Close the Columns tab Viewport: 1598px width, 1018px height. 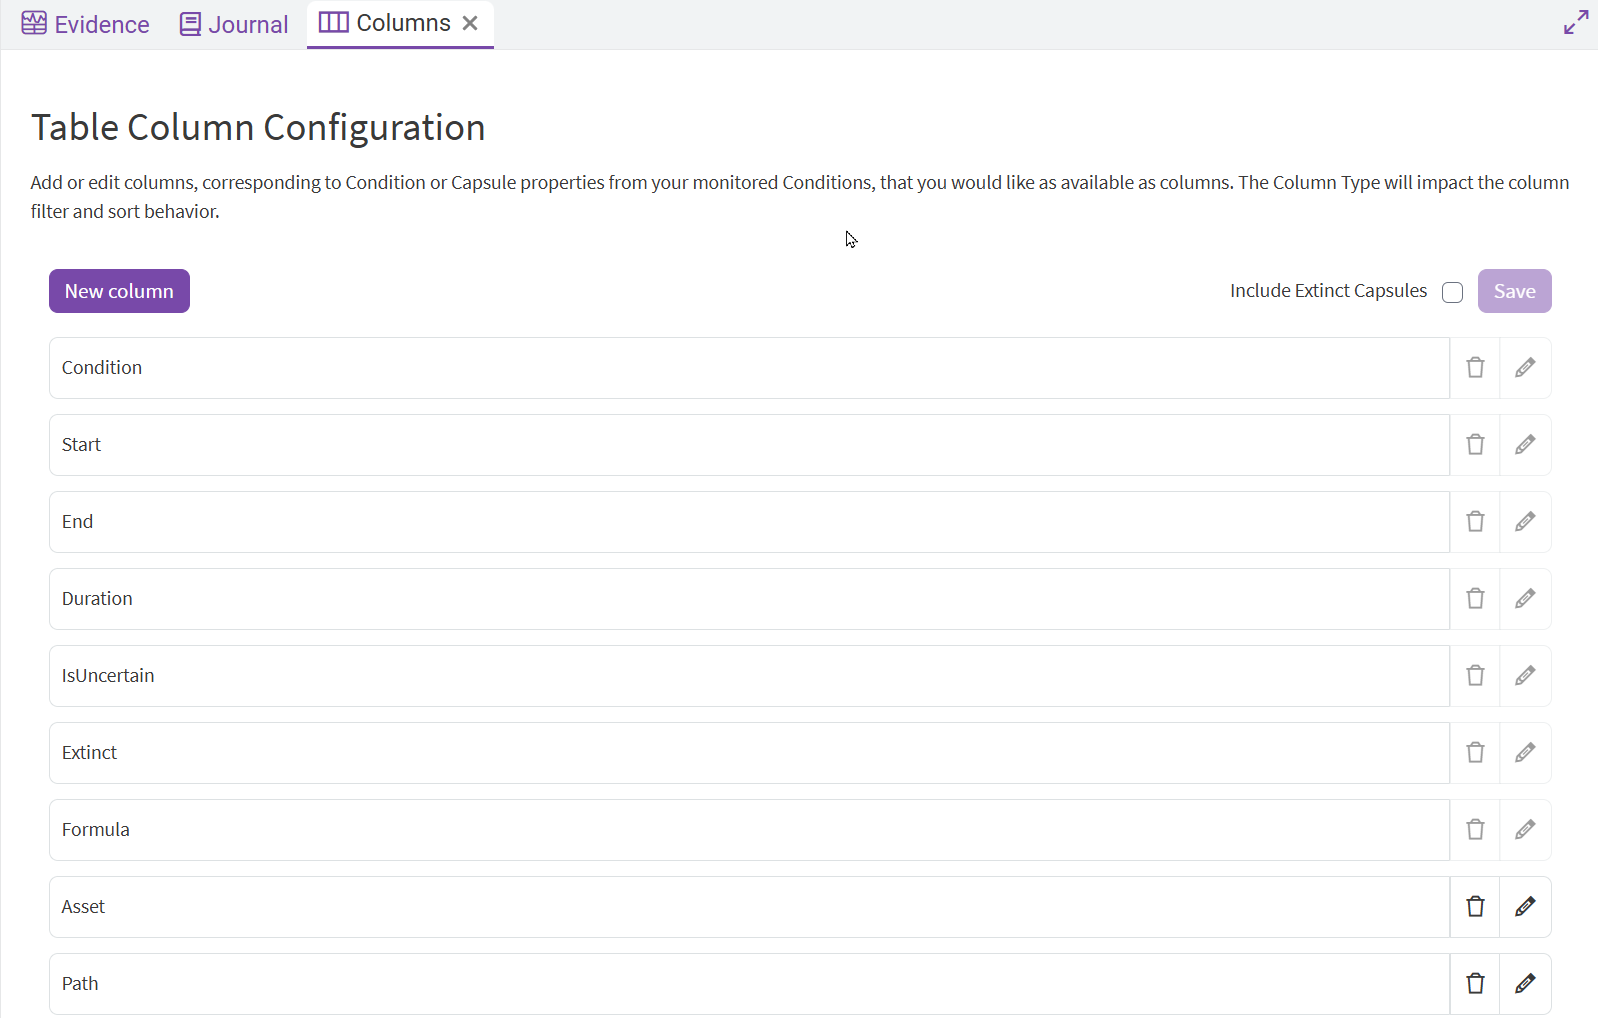pos(470,23)
